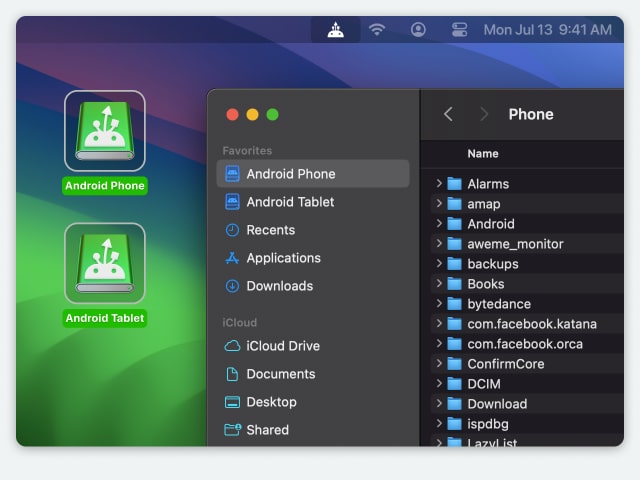
Task: Select the Android Phone desktop drive icon
Action: [105, 131]
